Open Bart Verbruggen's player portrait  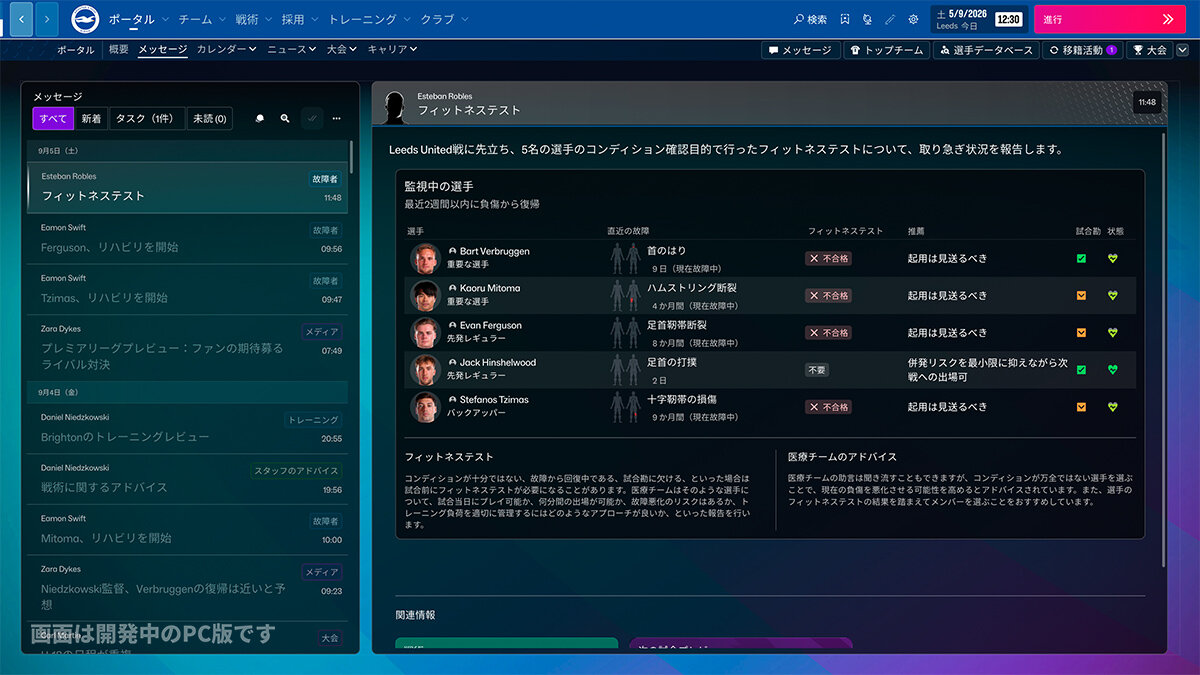click(425, 258)
